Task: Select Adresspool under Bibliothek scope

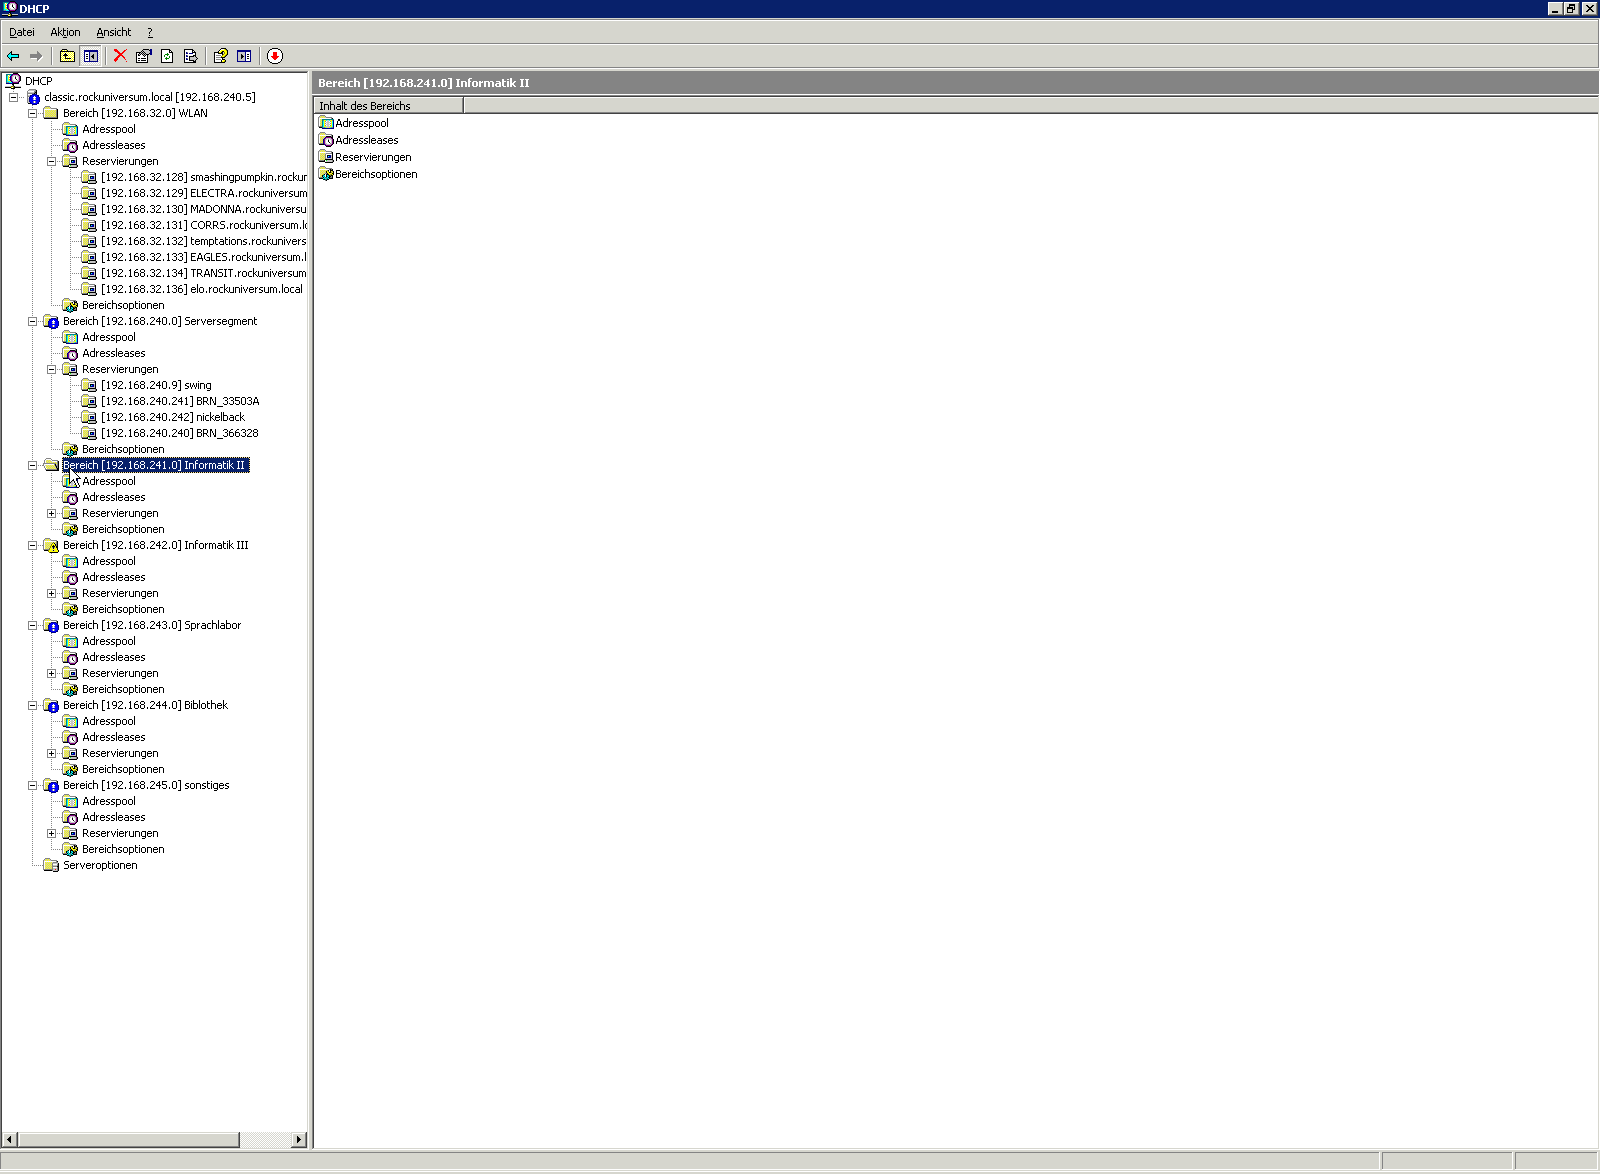Action: click(x=109, y=721)
